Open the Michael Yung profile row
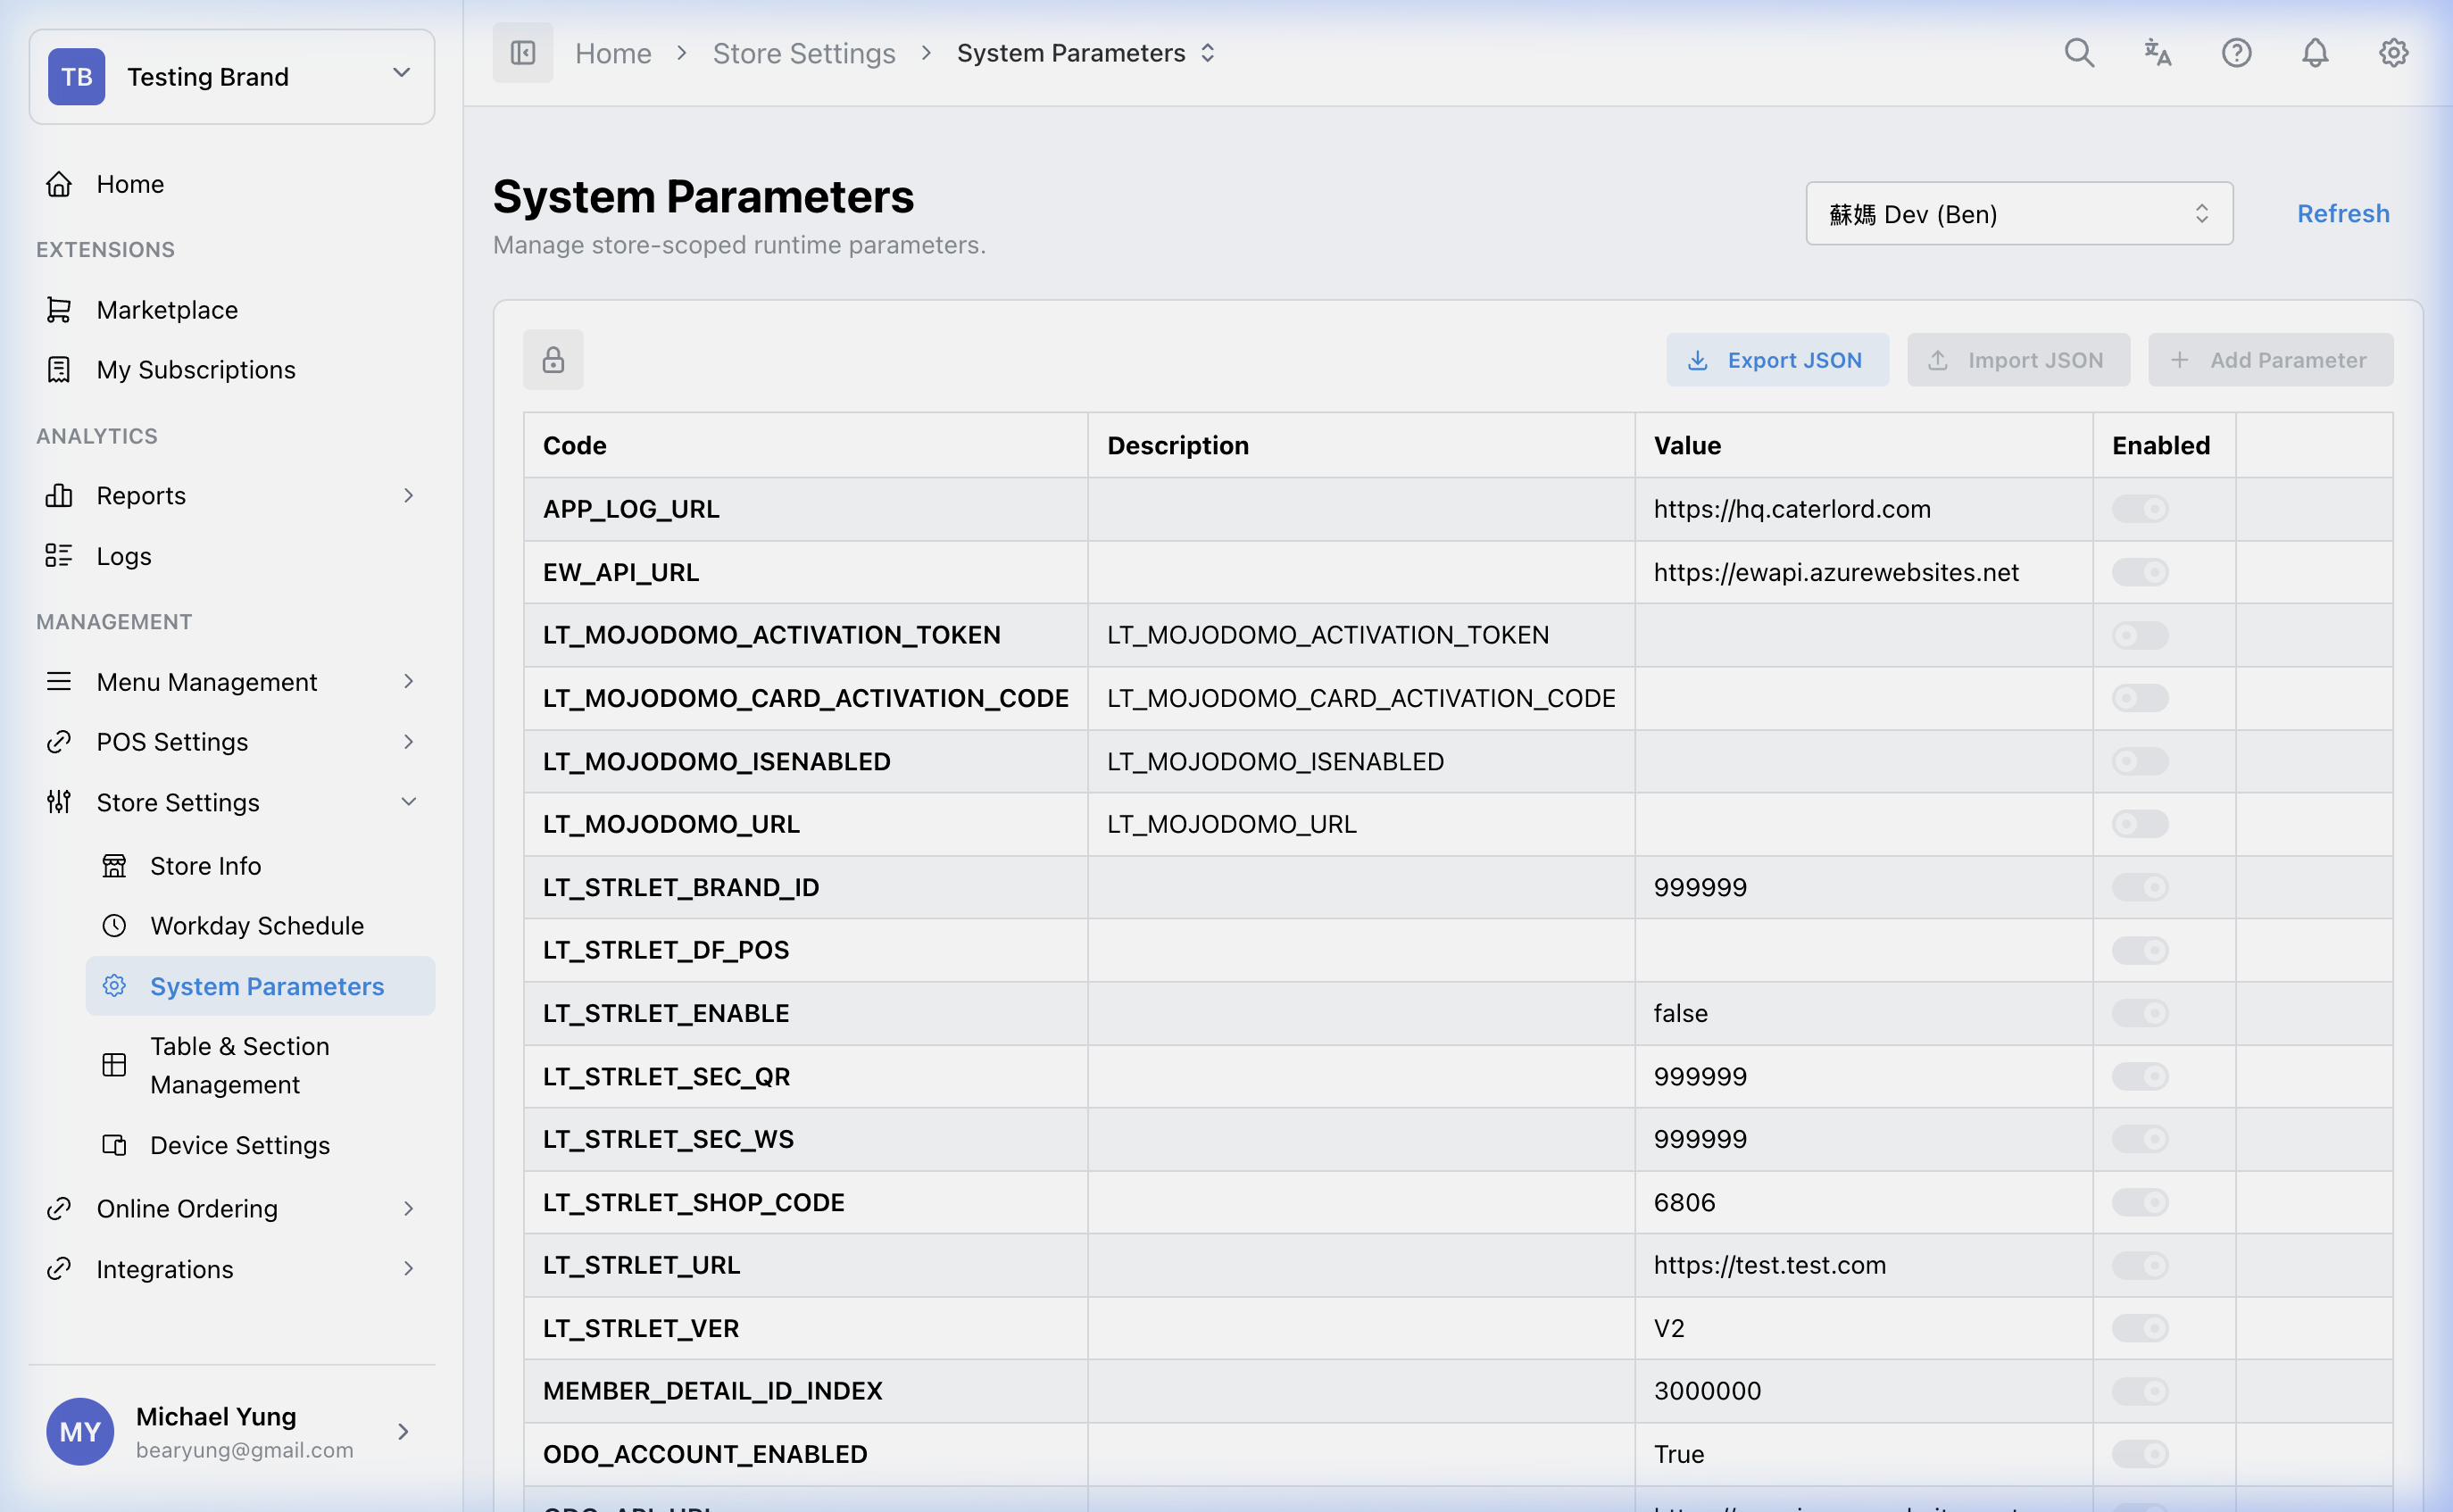 pyautogui.click(x=215, y=1431)
